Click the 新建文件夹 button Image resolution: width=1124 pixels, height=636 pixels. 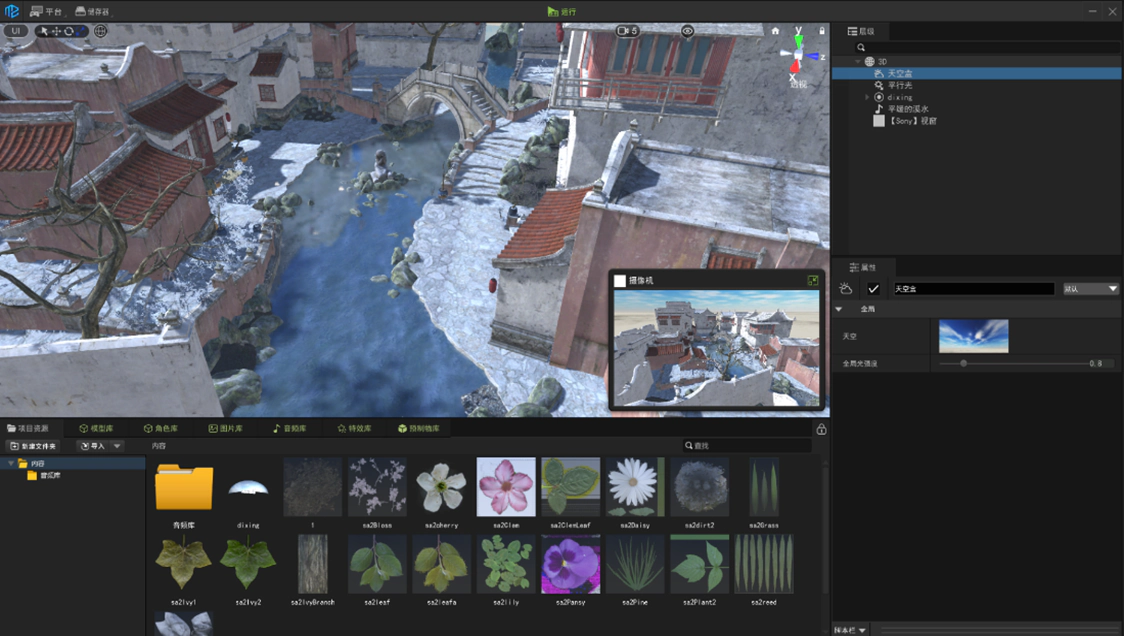[x=34, y=446]
